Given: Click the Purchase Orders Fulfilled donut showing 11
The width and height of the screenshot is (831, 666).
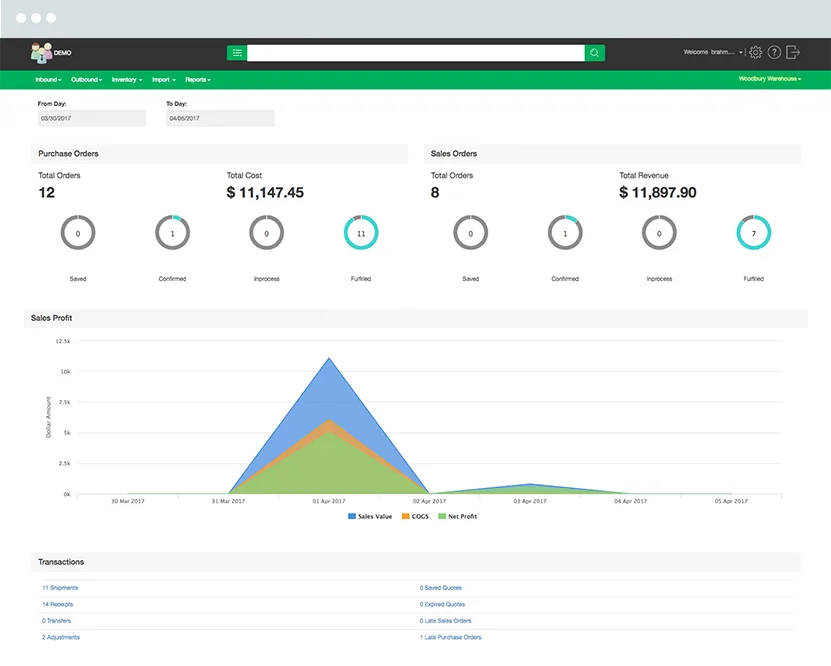Looking at the screenshot, I should [x=361, y=233].
